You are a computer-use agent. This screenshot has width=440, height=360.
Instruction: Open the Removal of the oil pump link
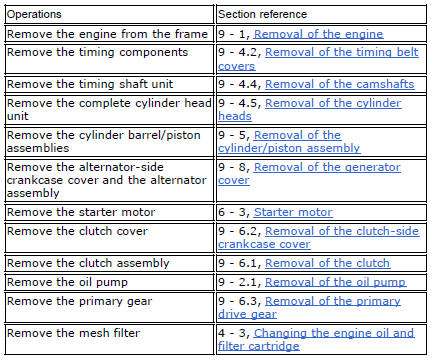coord(335,282)
